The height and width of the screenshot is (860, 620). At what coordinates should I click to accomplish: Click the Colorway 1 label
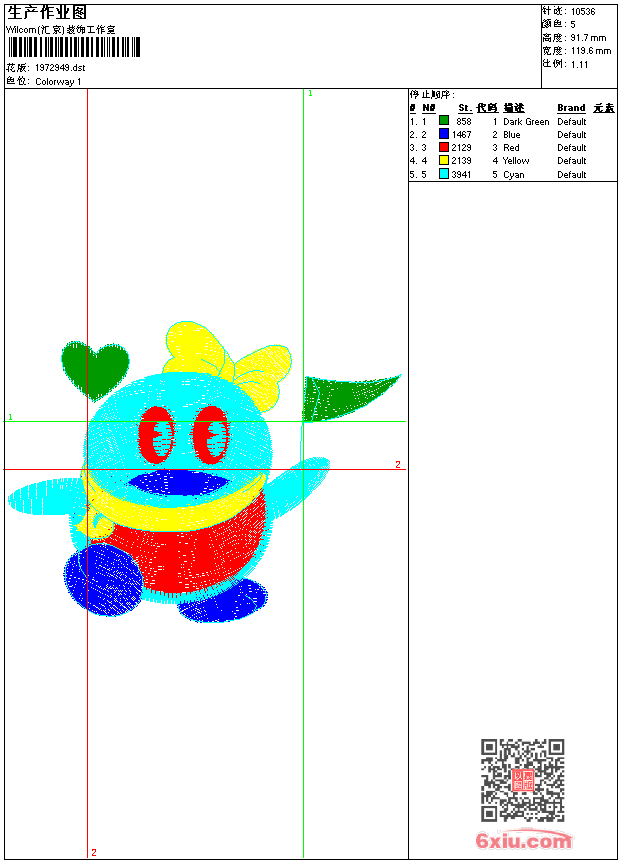pyautogui.click(x=58, y=82)
